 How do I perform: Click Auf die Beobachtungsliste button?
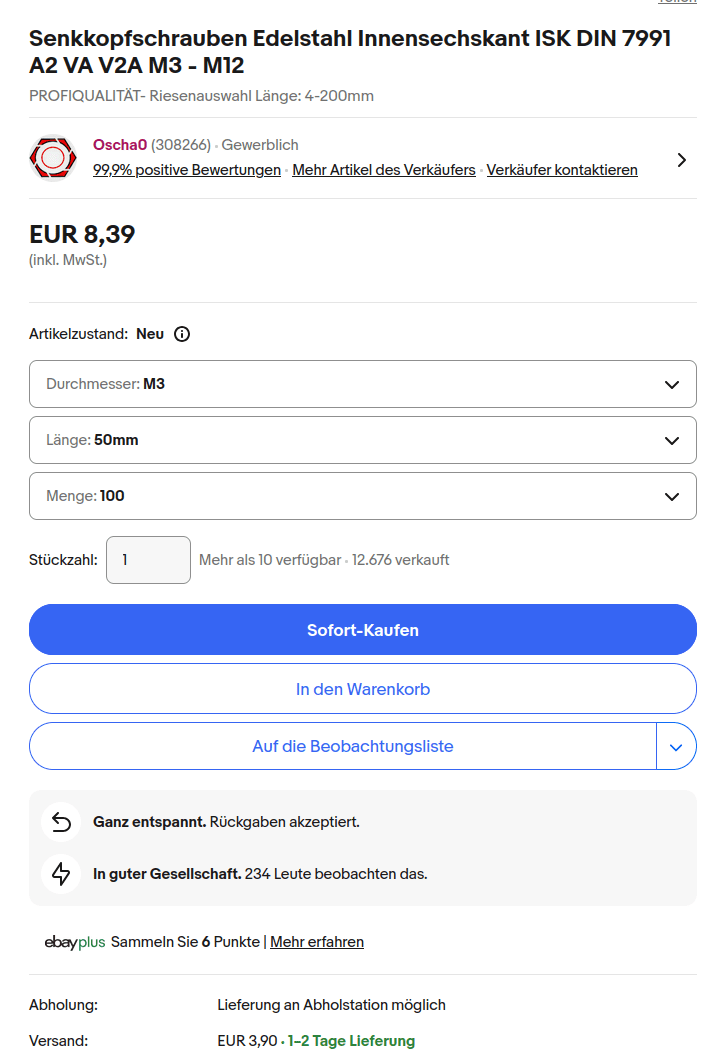click(343, 747)
